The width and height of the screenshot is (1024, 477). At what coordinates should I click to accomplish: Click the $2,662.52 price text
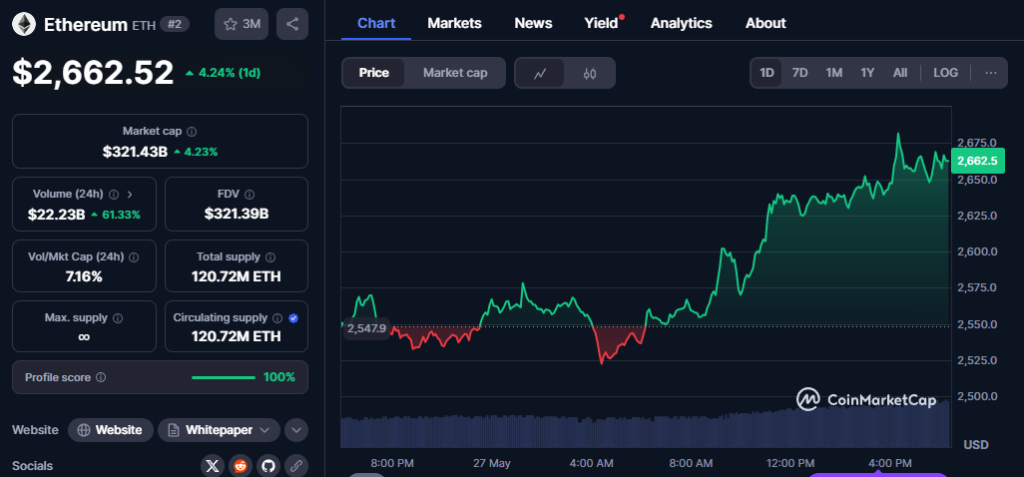coord(93,72)
